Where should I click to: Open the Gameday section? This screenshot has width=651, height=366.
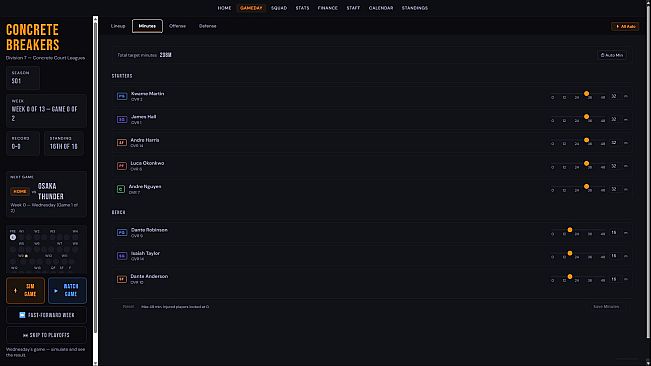(251, 8)
